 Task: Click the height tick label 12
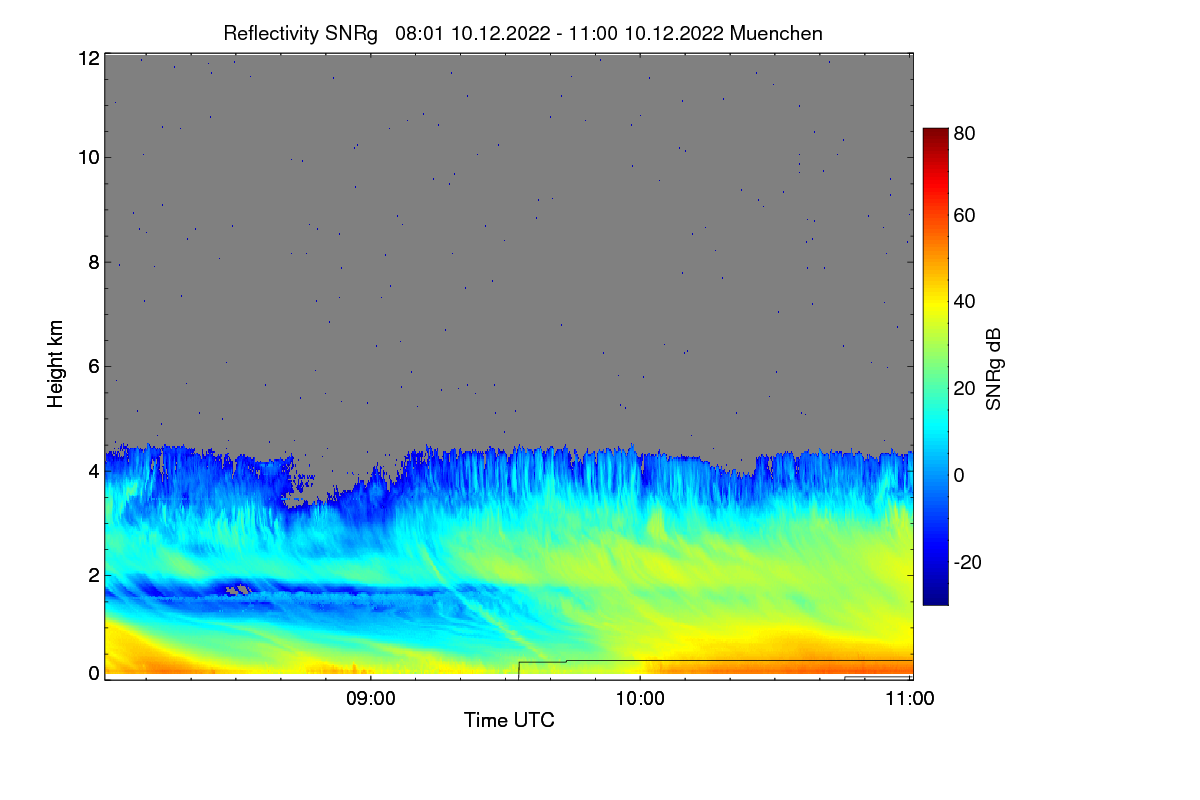(x=88, y=58)
